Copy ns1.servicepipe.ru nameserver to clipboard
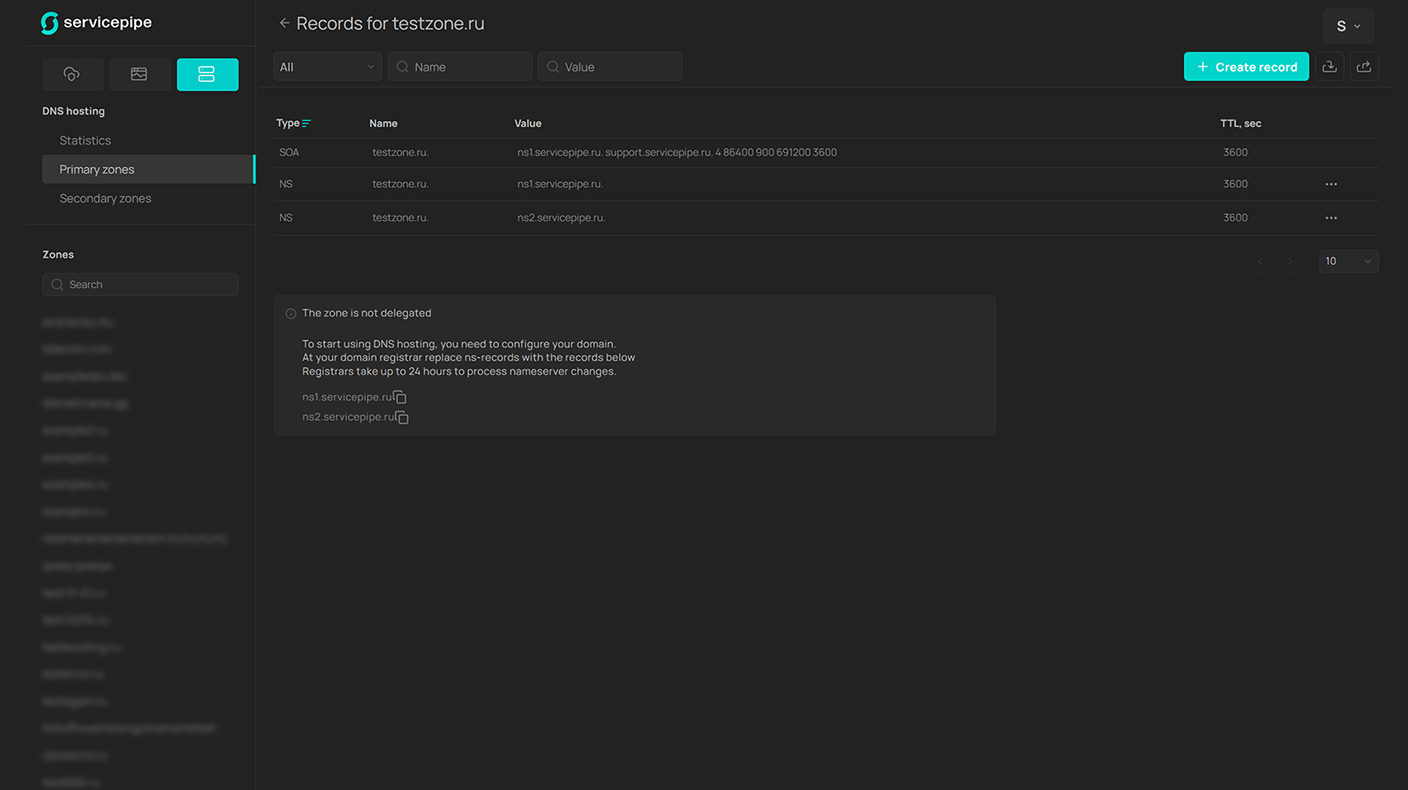Screen dimensions: 1408x790 pos(400,397)
